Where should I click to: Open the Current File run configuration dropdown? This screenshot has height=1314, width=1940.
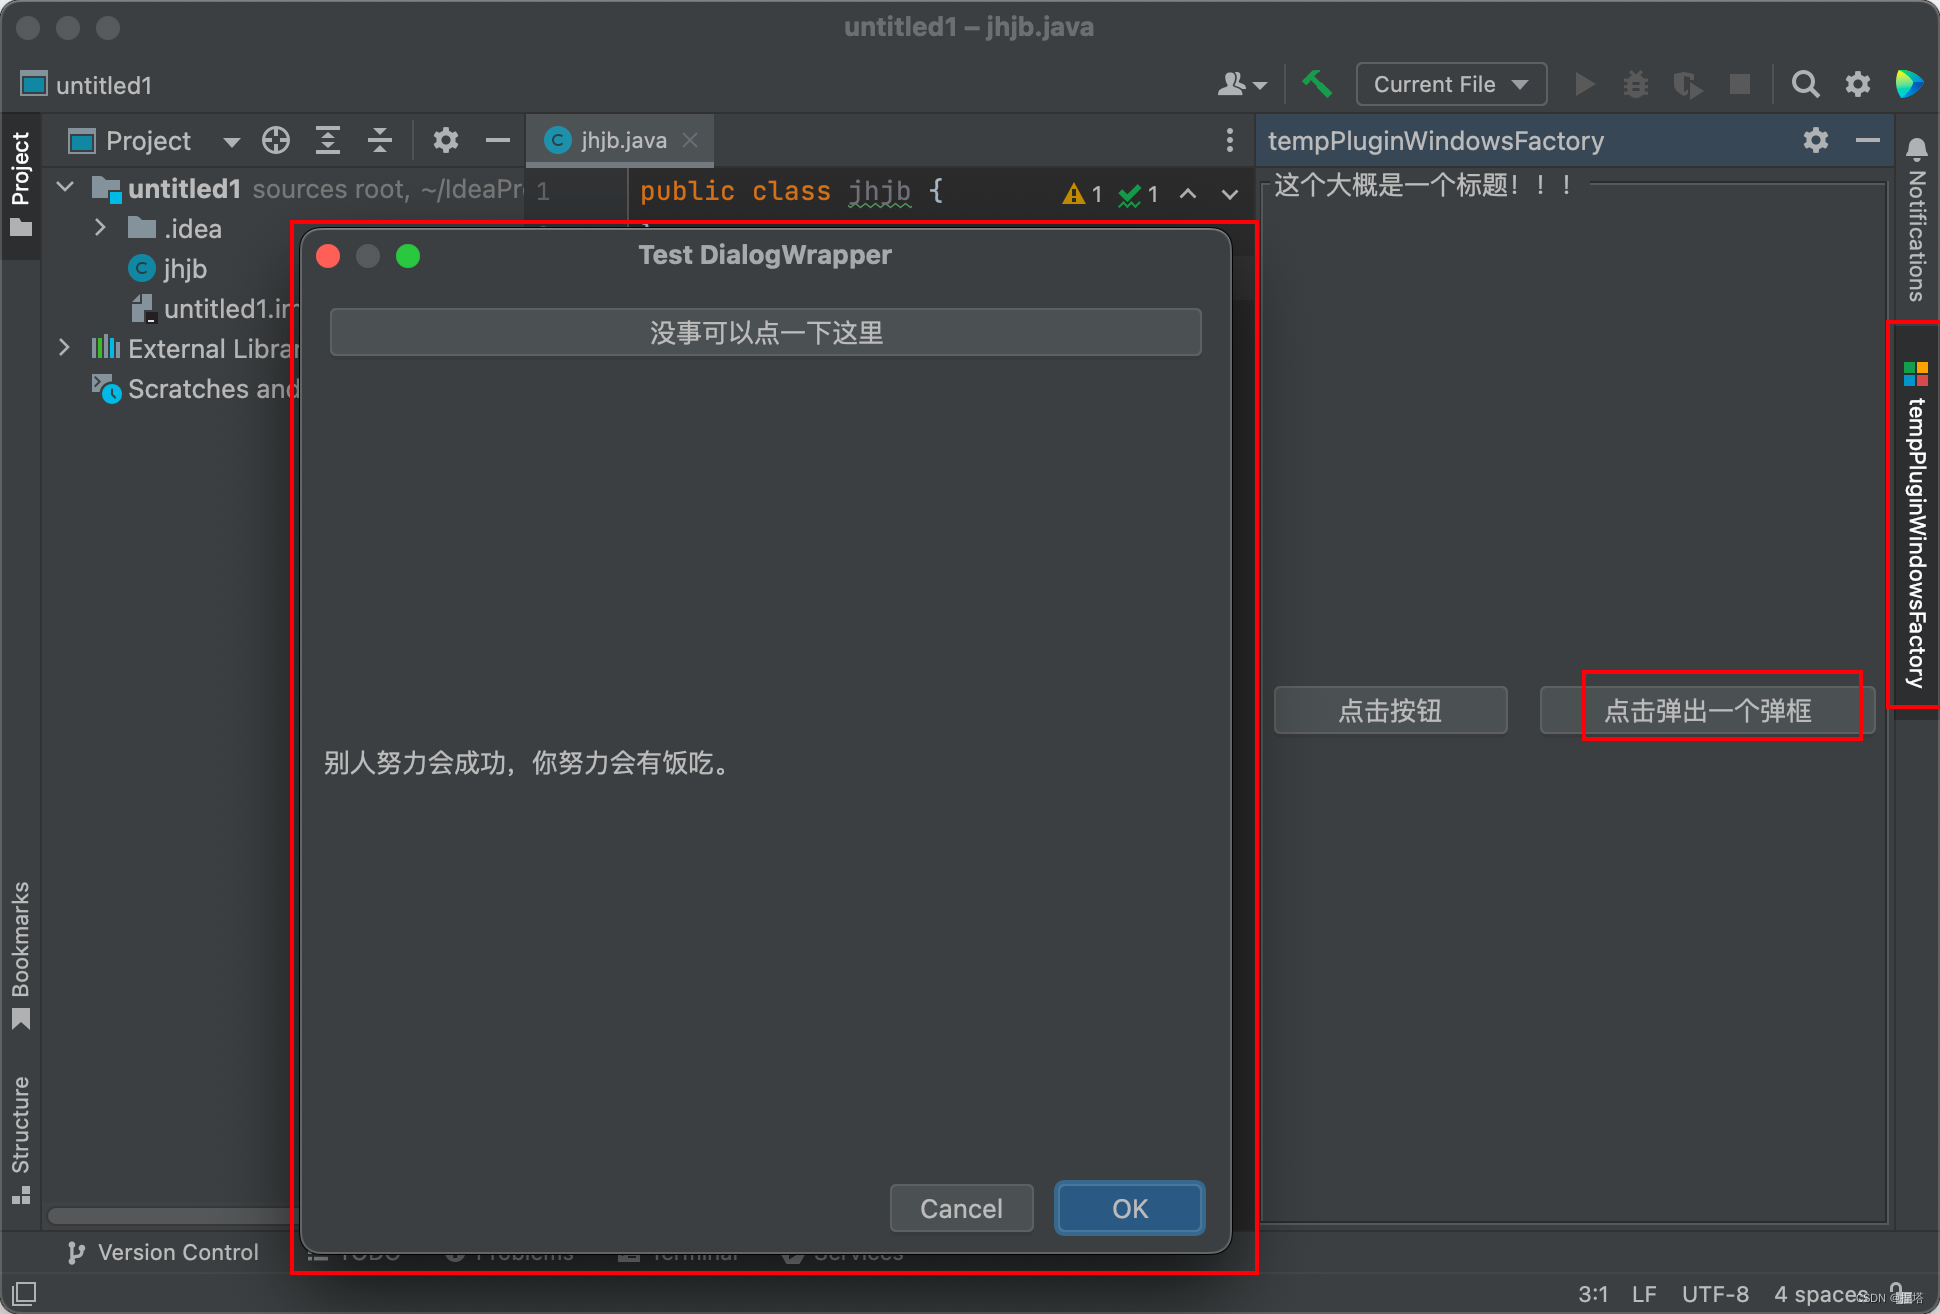[x=1451, y=84]
